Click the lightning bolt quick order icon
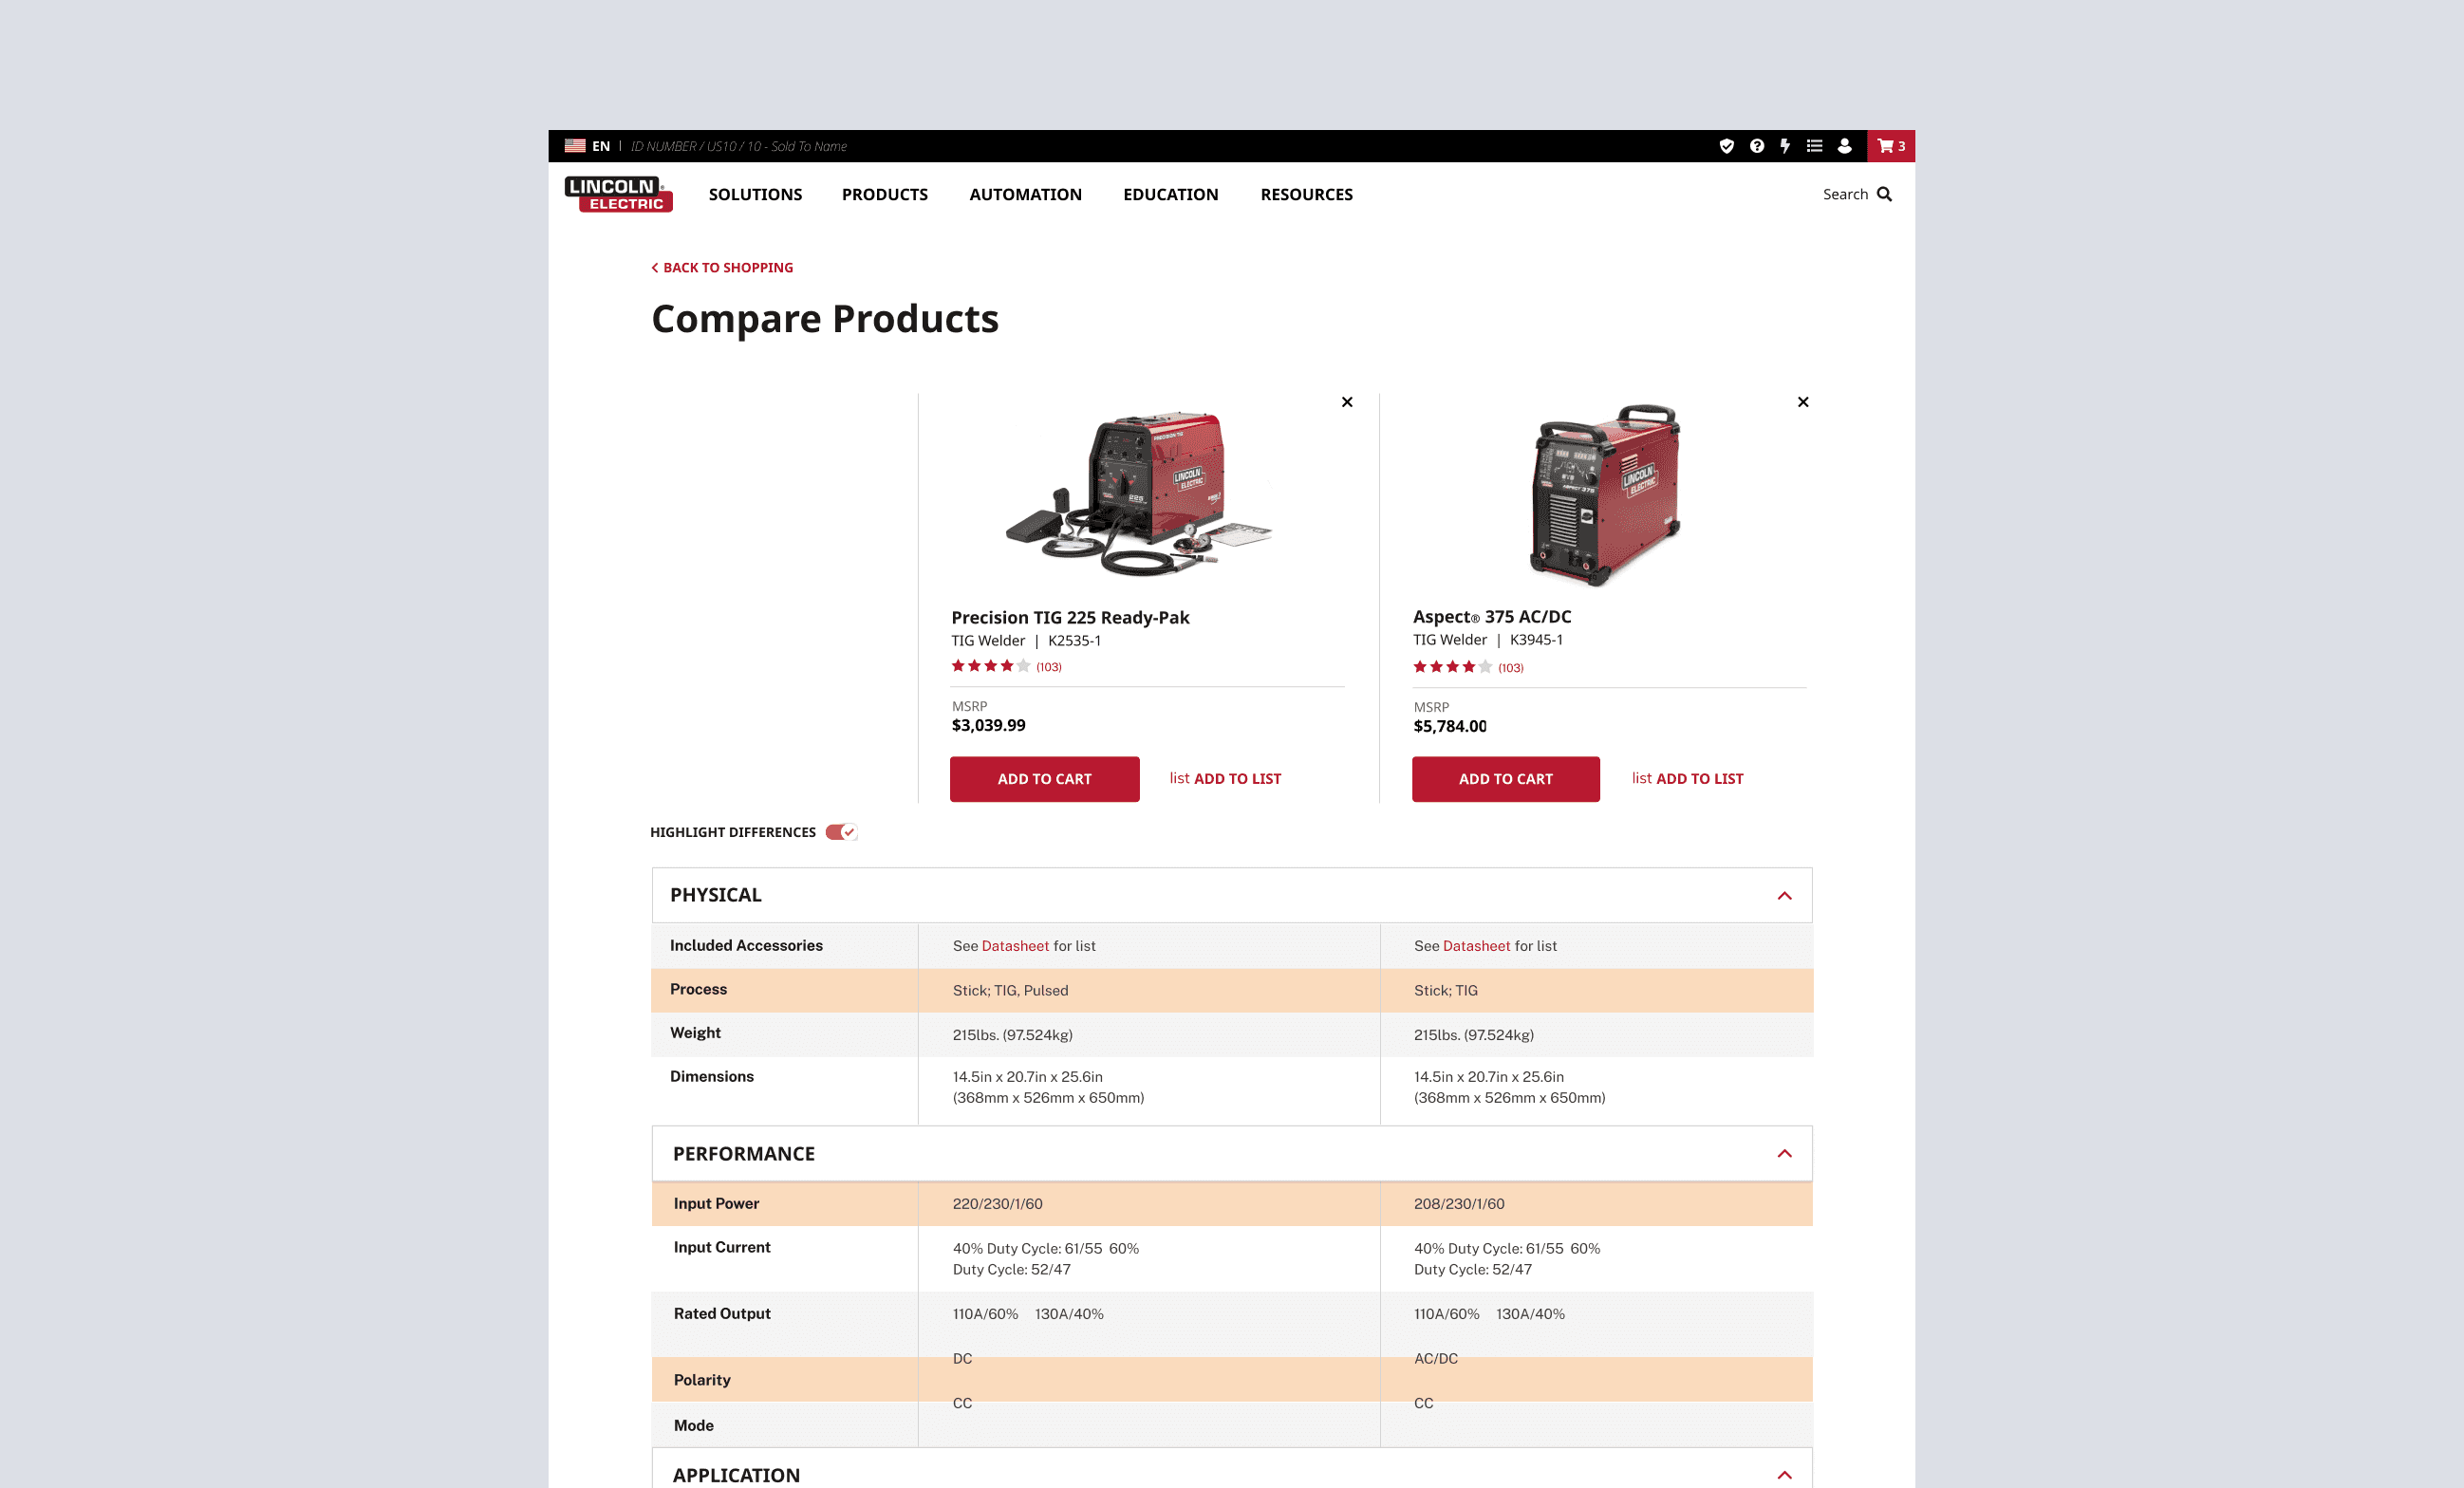 tap(1785, 146)
